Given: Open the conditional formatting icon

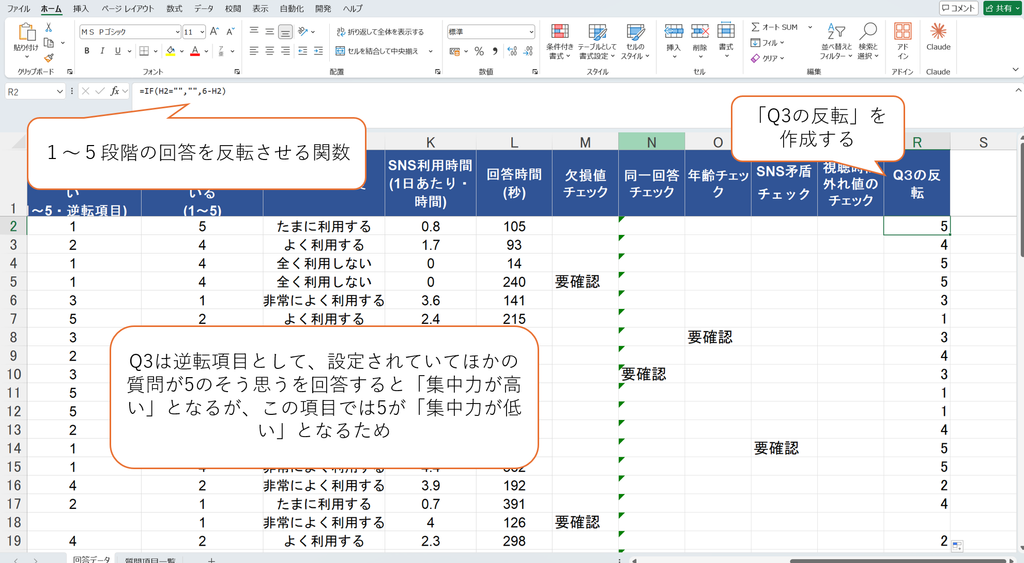Looking at the screenshot, I should coord(560,32).
